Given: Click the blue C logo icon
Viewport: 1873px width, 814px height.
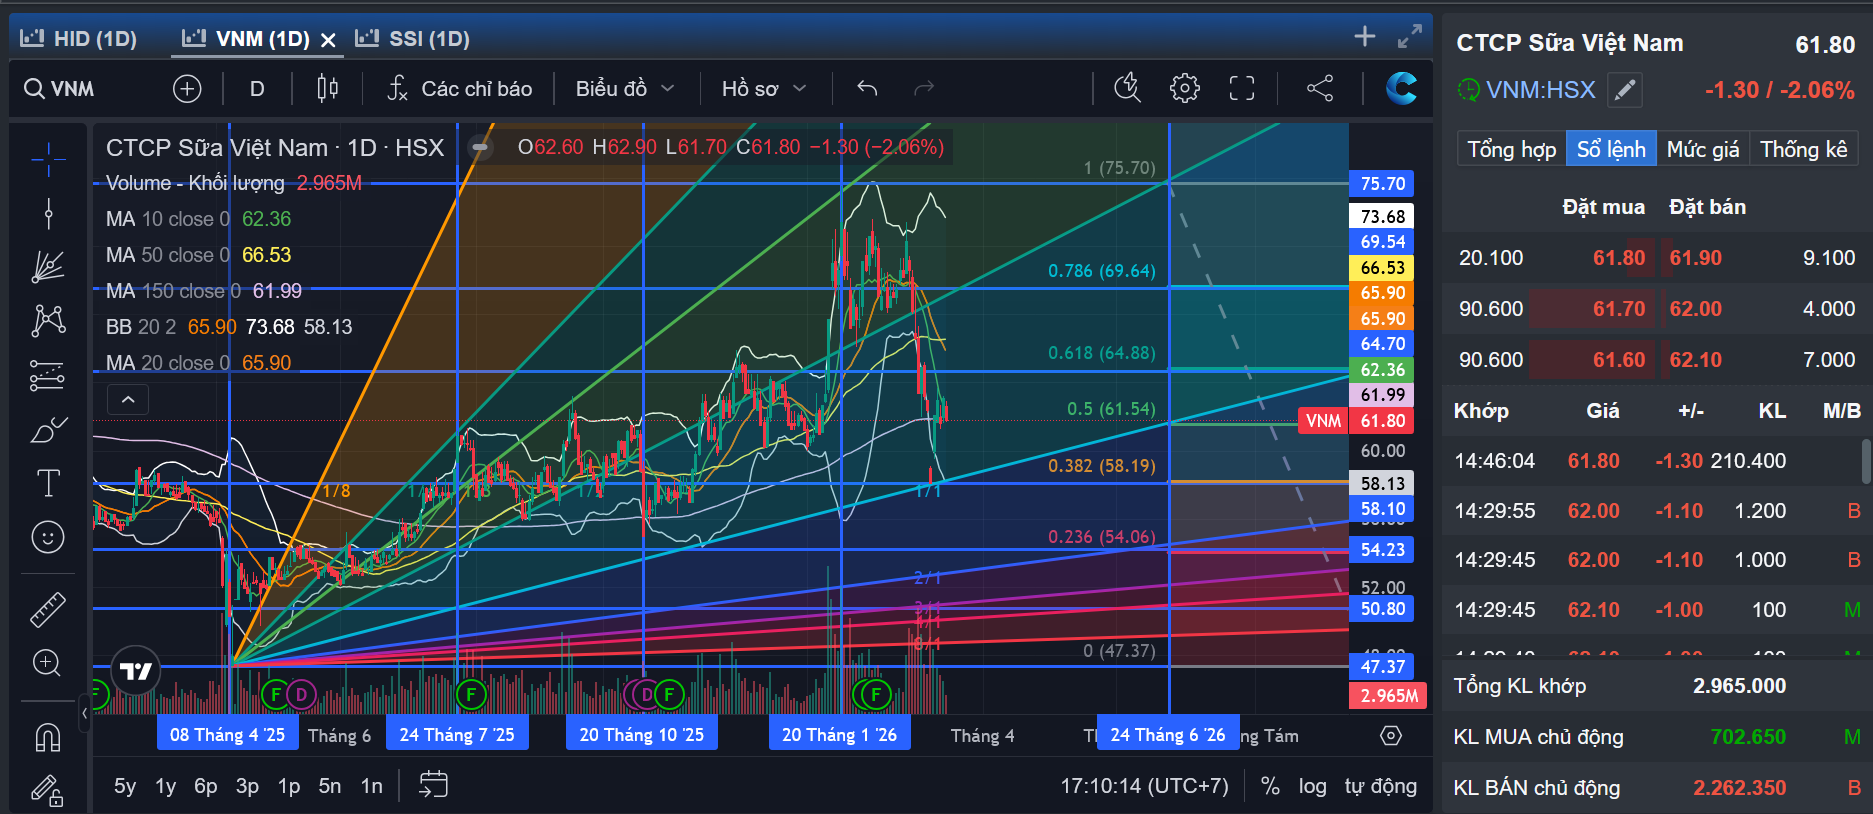Looking at the screenshot, I should click(1401, 89).
